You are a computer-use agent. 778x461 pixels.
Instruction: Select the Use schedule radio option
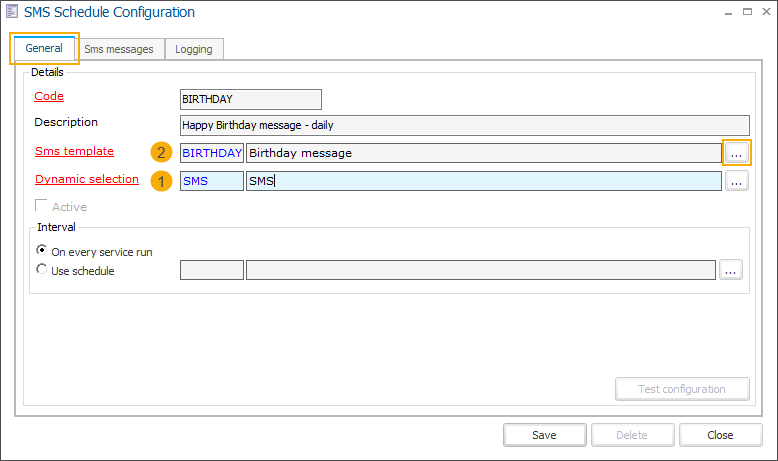41,270
